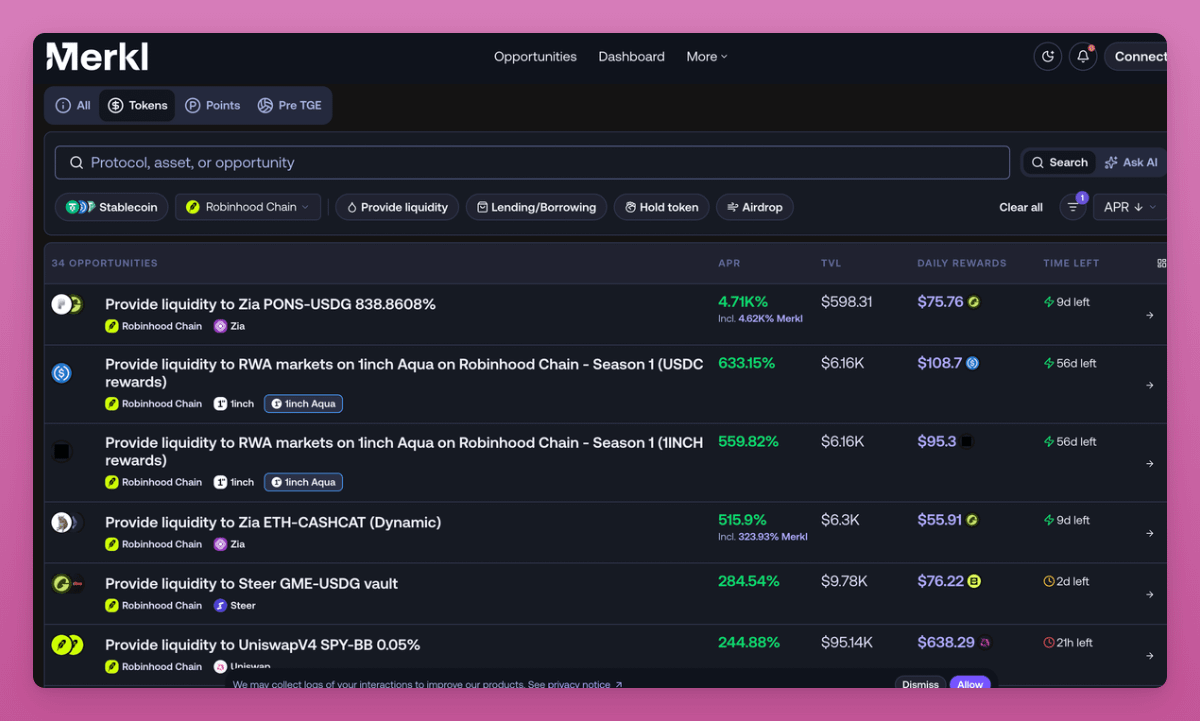1200x721 pixels.
Task: Toggle the Hold token filter
Action: [x=662, y=207]
